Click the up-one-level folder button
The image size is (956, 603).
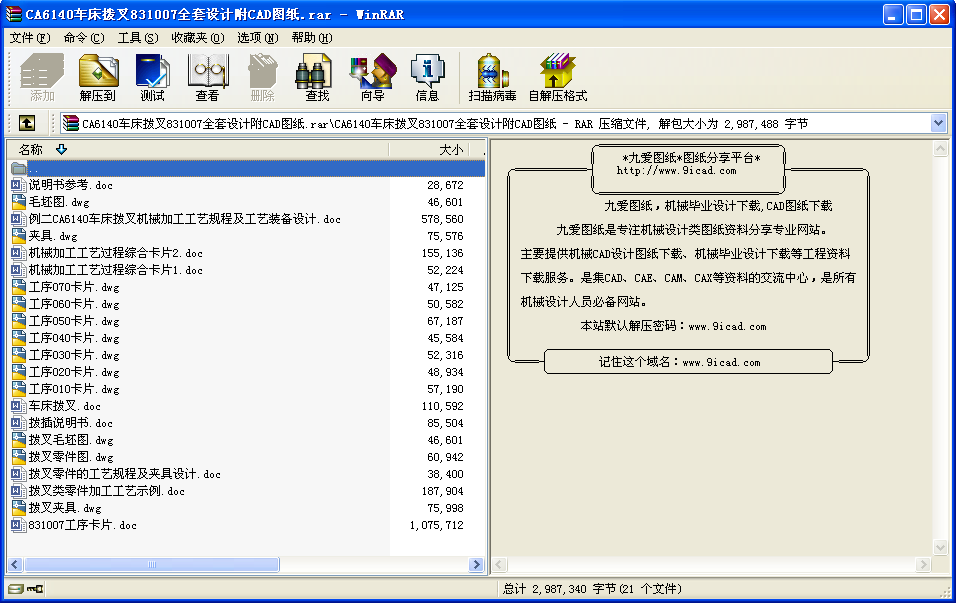[x=27, y=123]
